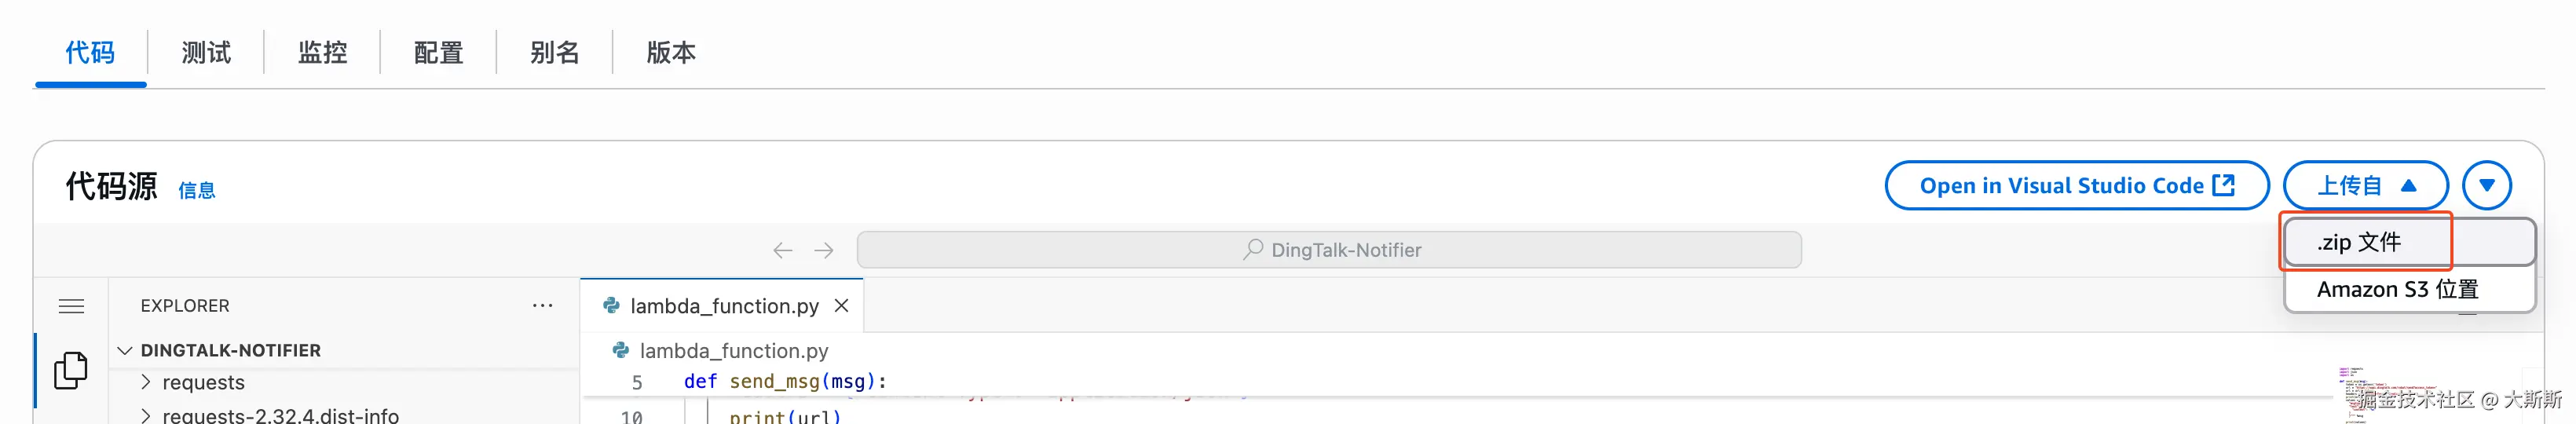The image size is (2576, 424).
Task: Select the .zip 文件 upload option
Action: click(x=2359, y=242)
